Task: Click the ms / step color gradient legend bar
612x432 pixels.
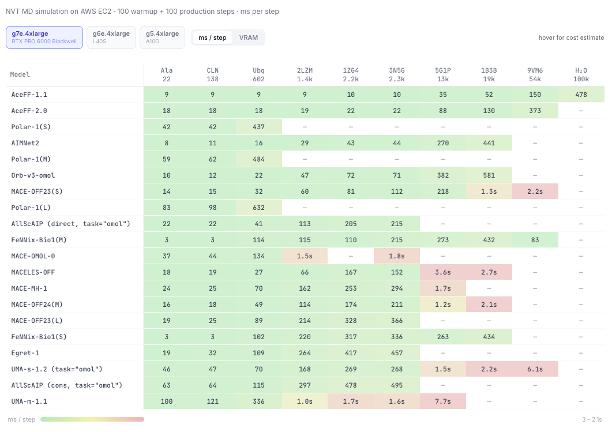Action: 92,420
